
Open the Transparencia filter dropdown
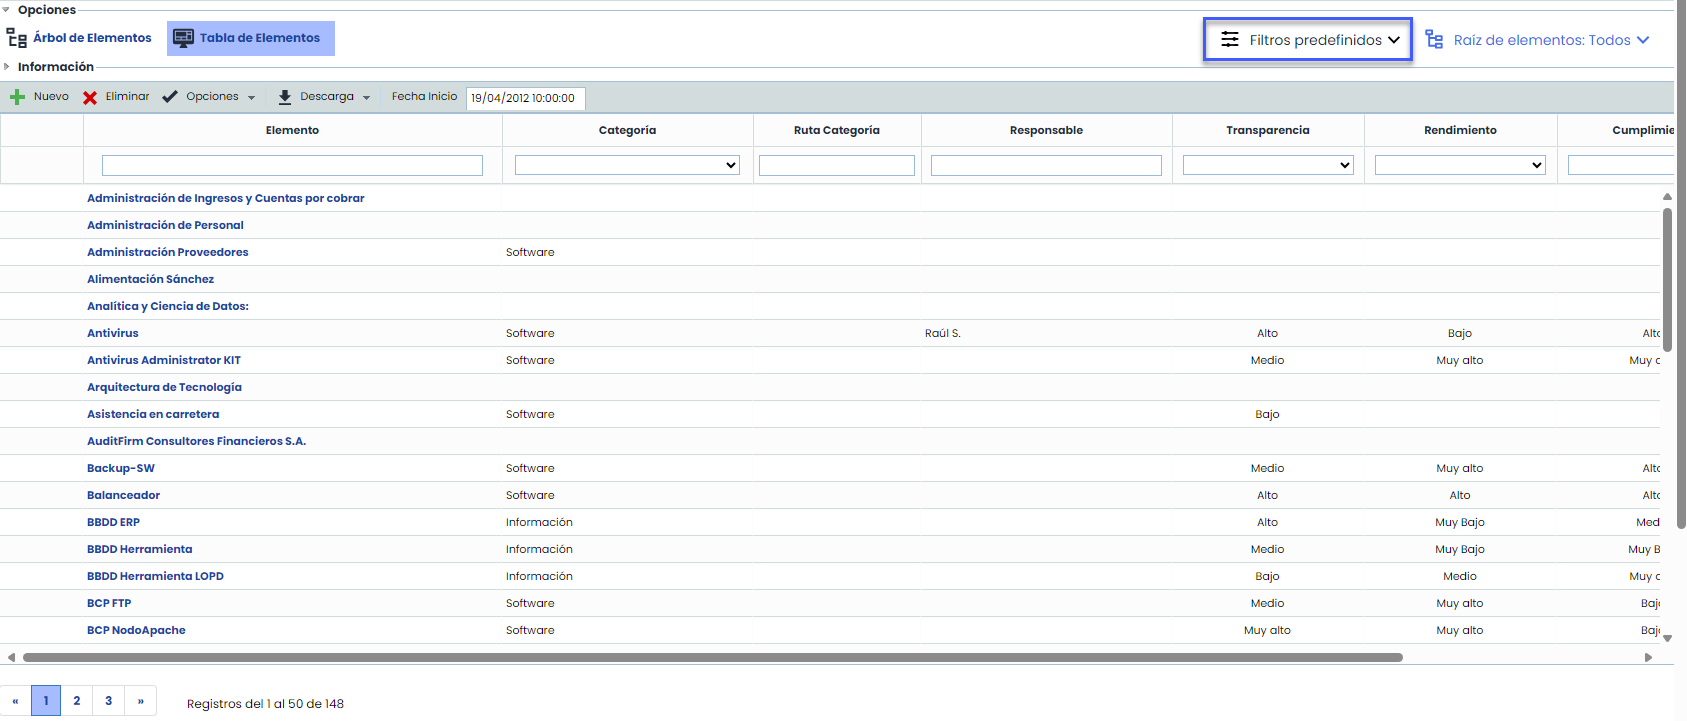[x=1267, y=165]
